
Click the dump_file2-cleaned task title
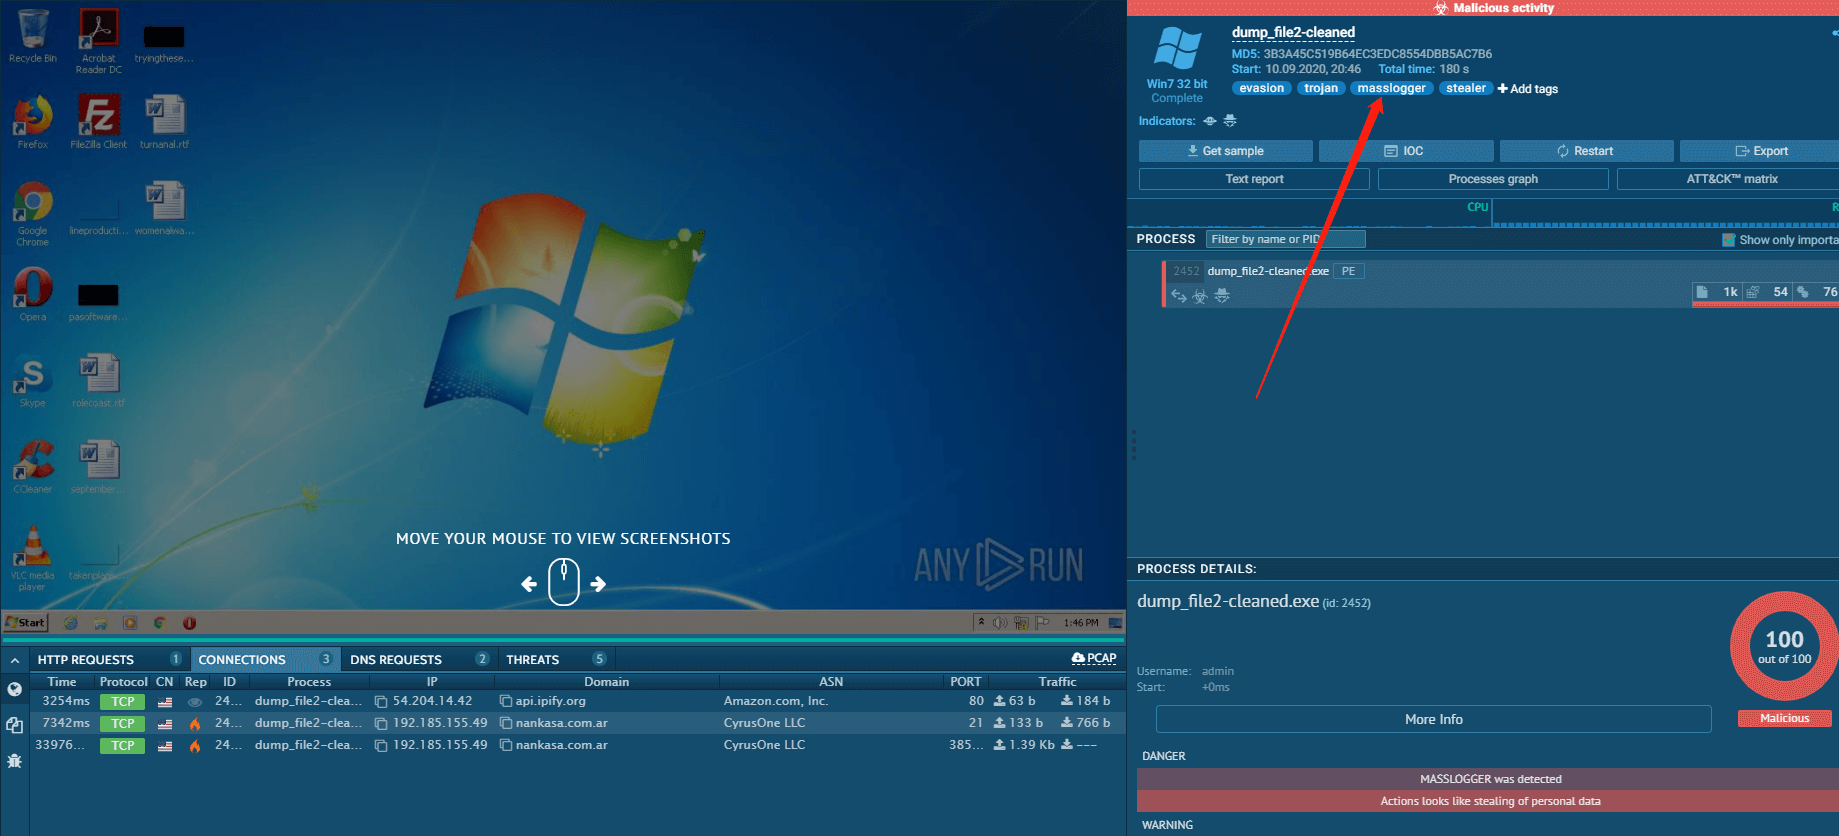(x=1293, y=33)
